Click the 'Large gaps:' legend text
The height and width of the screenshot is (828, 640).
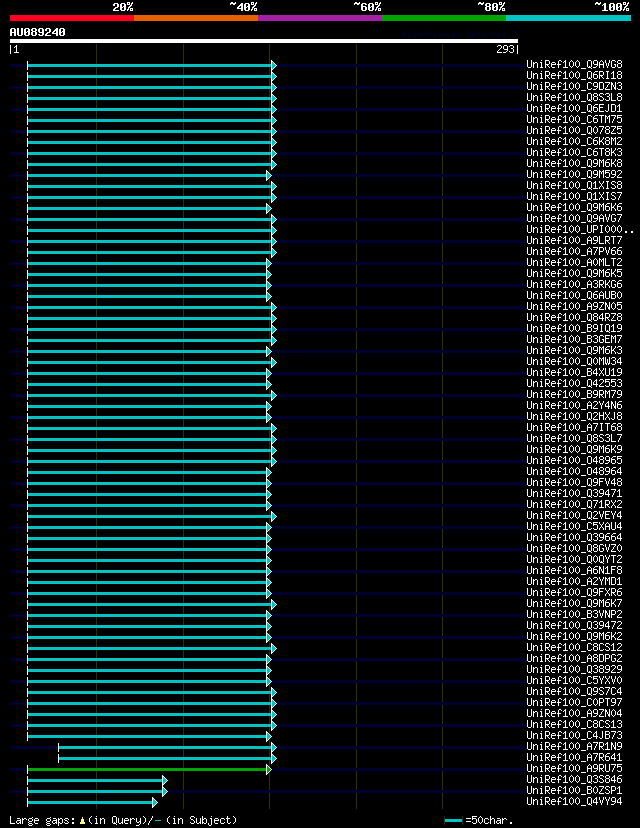pos(43,820)
